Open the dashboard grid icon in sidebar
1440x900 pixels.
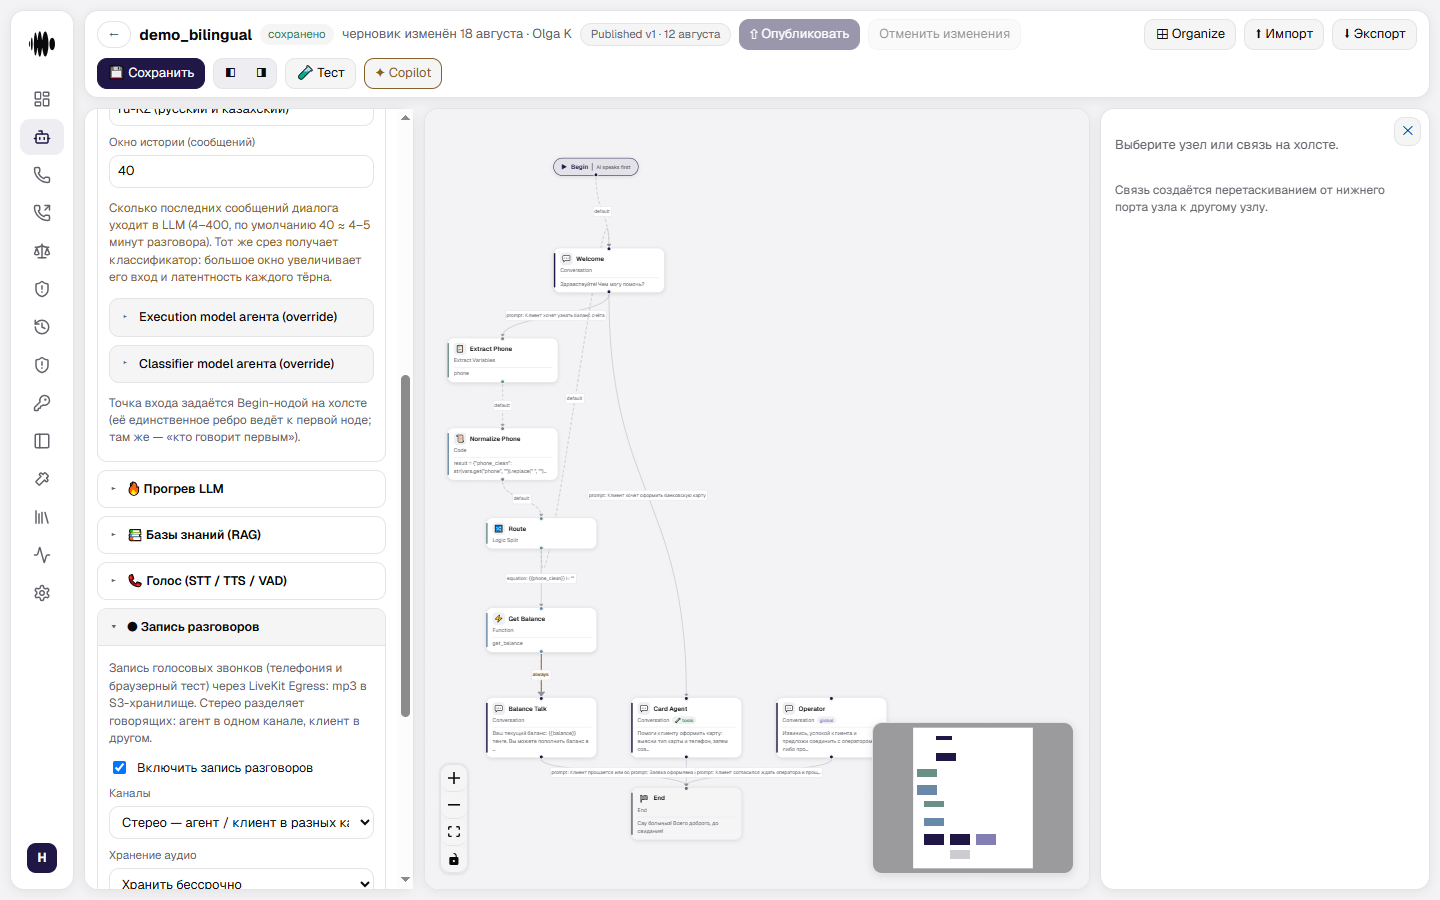[42, 99]
